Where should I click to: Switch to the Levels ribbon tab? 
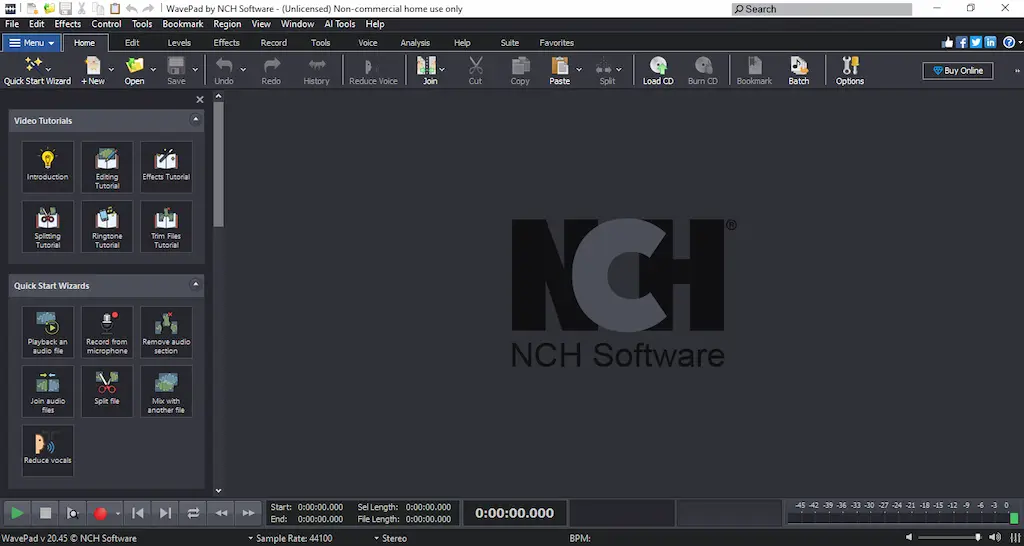pos(179,42)
